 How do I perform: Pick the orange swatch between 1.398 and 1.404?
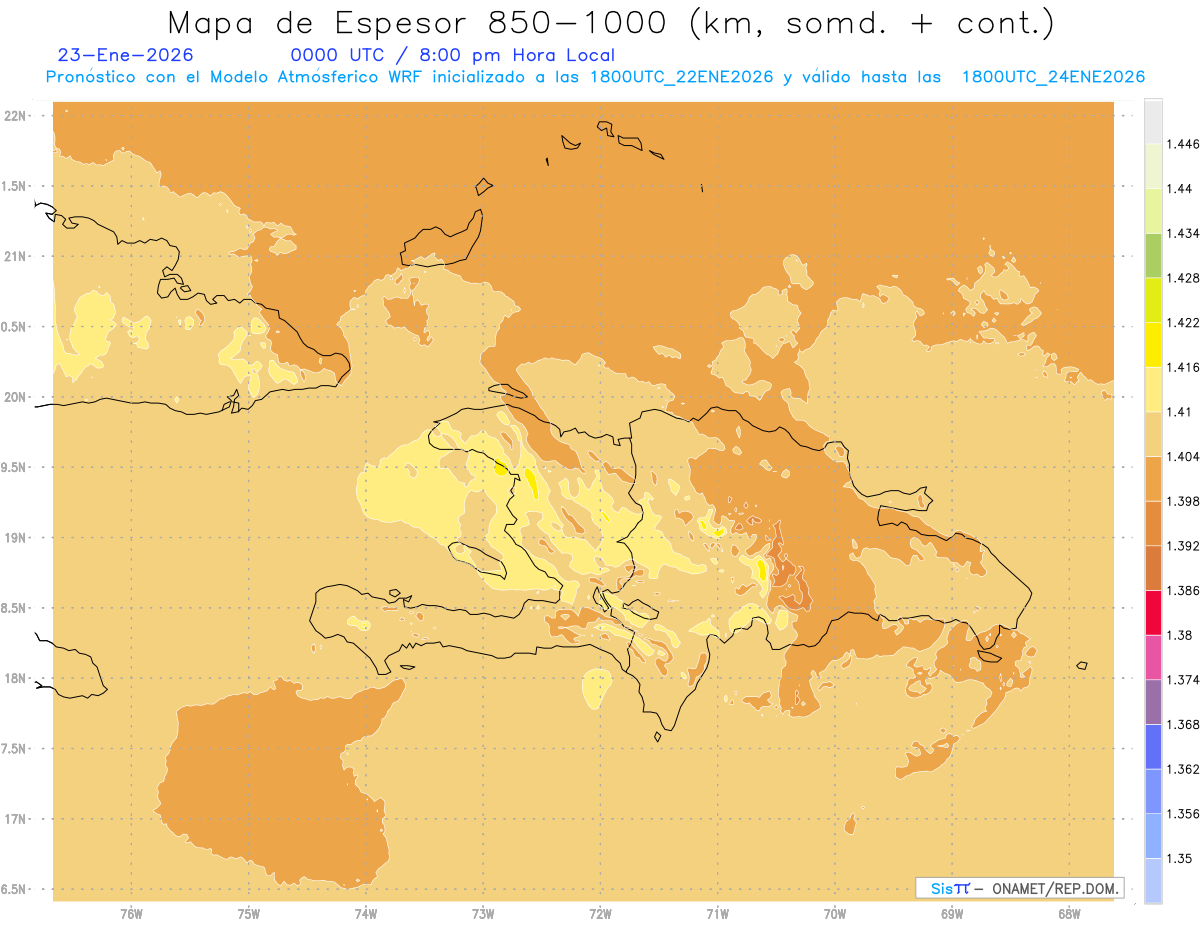click(1153, 478)
